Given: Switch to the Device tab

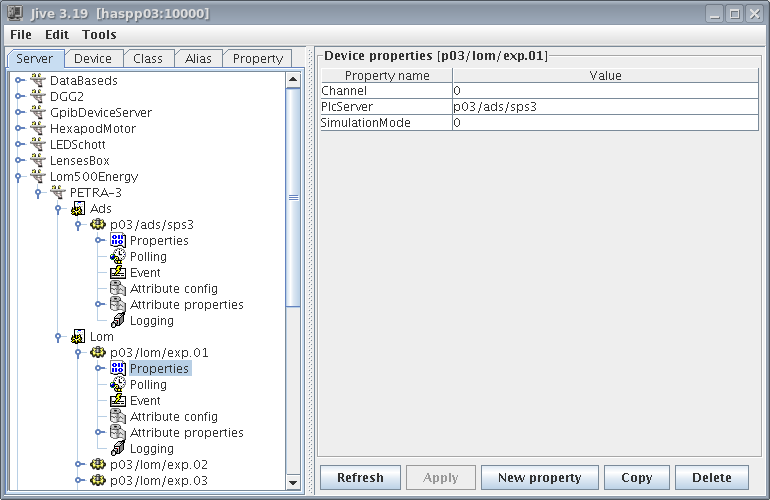Looking at the screenshot, I should pyautogui.click(x=93, y=58).
